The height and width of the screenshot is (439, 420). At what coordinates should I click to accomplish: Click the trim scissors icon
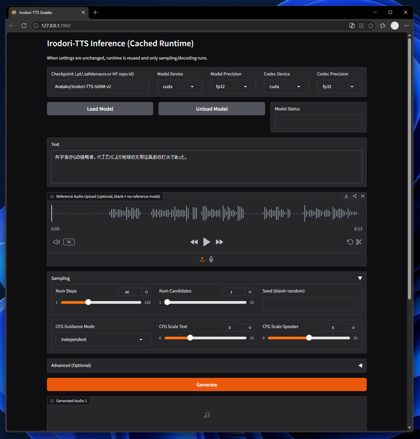coord(359,242)
